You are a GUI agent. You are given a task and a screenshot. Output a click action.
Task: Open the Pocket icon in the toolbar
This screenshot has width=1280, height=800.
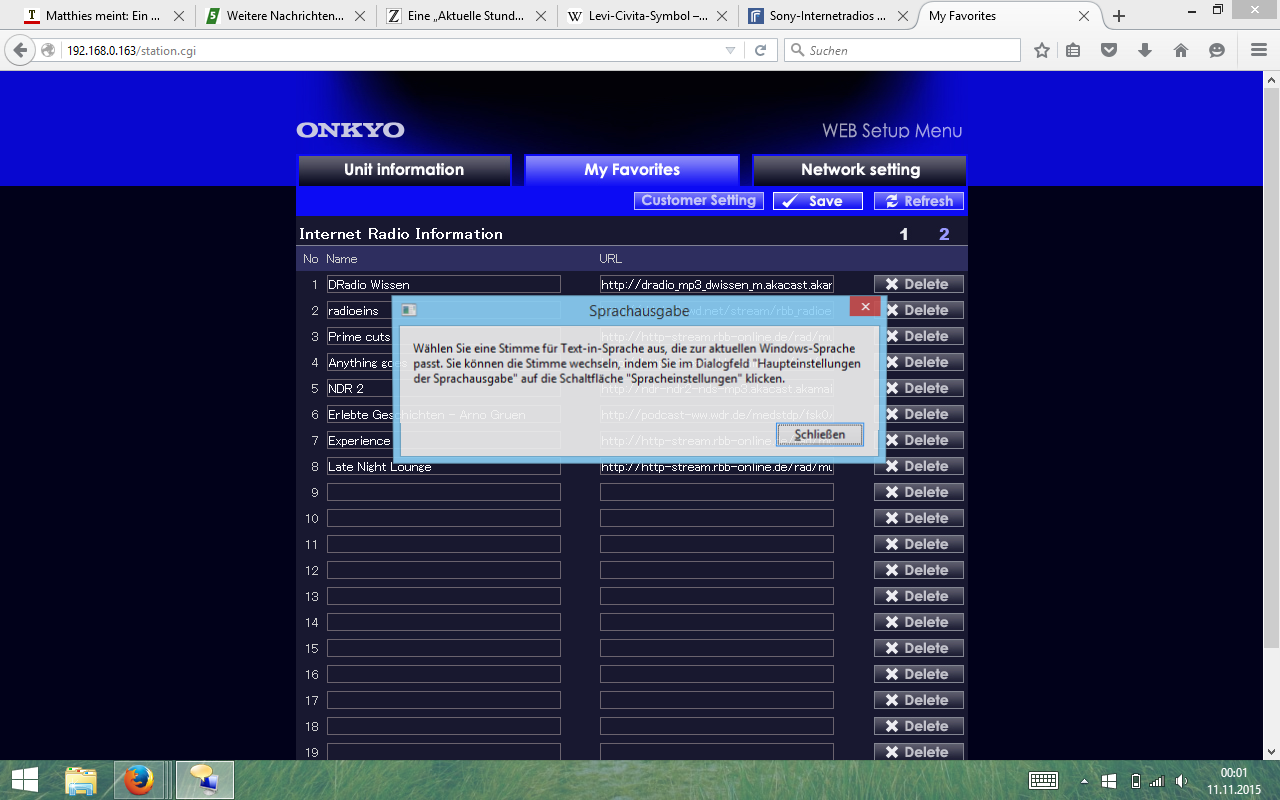pyautogui.click(x=1109, y=50)
